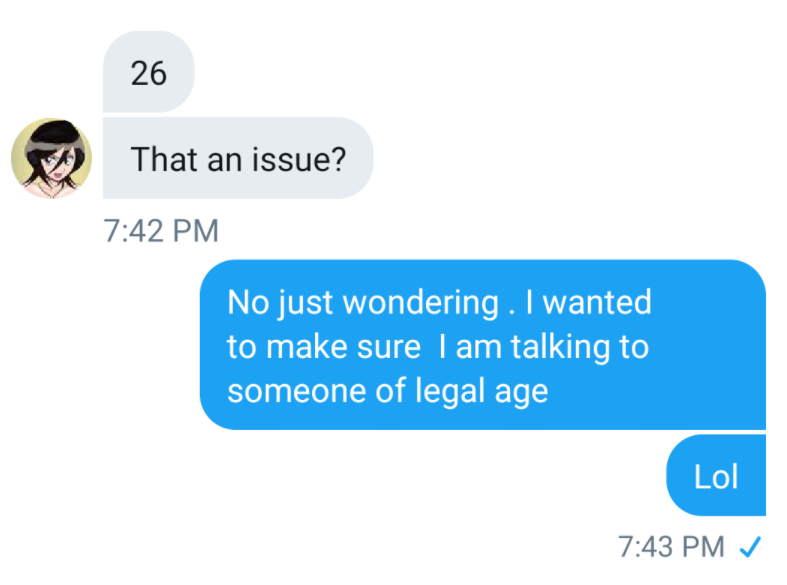Click the word "wanted" in the sent message
This screenshot has width=787, height=585.
597,302
